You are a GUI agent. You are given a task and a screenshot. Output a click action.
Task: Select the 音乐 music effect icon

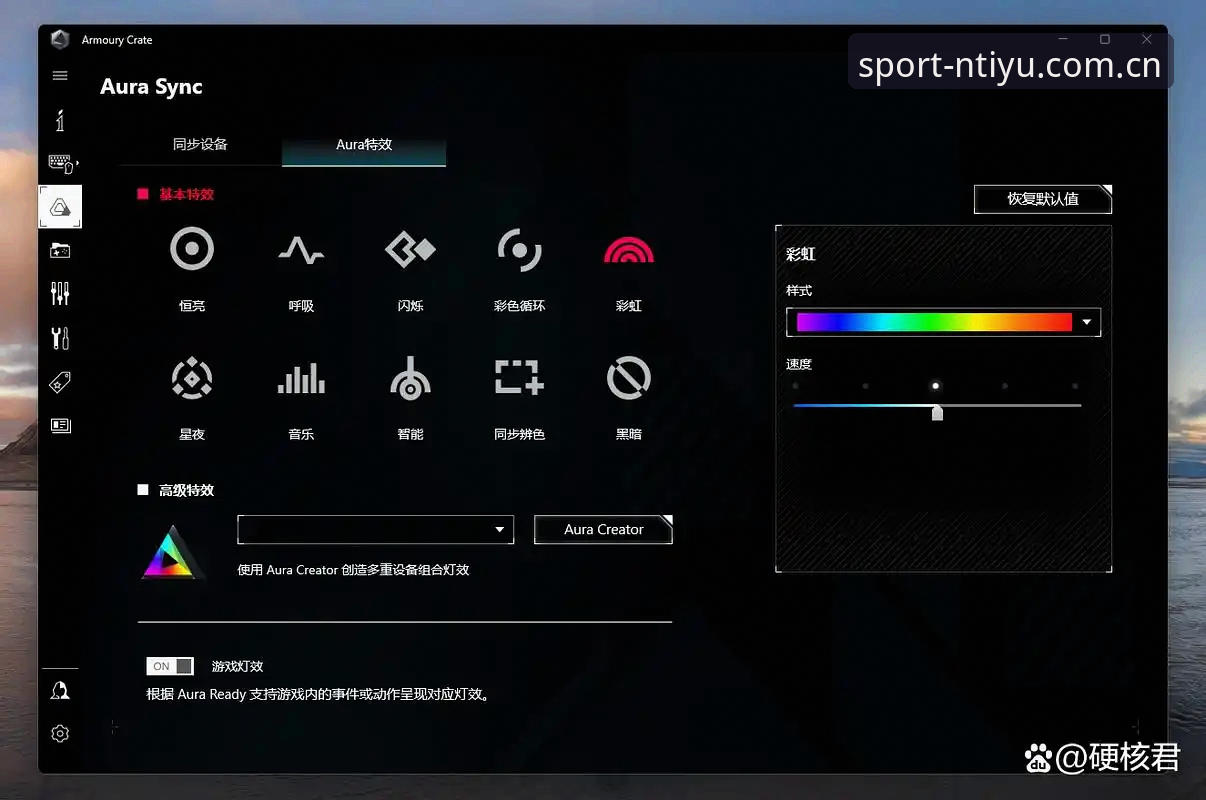click(301, 378)
